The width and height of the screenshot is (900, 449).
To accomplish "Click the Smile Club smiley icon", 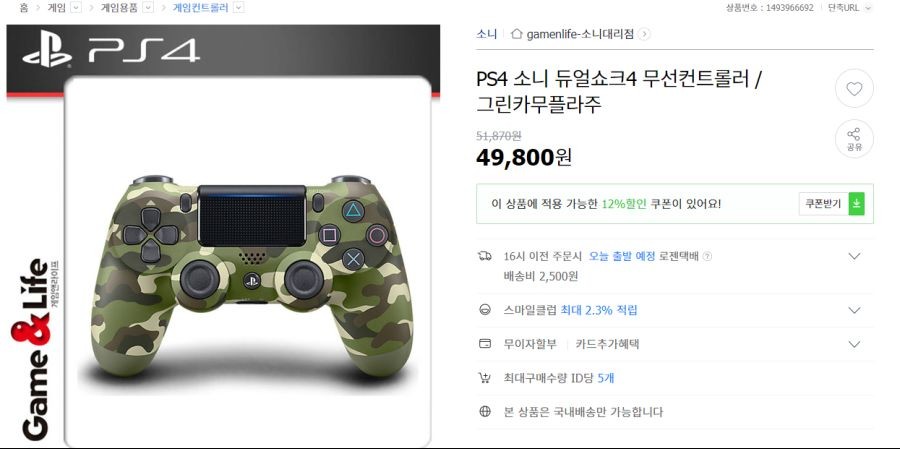I will tap(485, 310).
